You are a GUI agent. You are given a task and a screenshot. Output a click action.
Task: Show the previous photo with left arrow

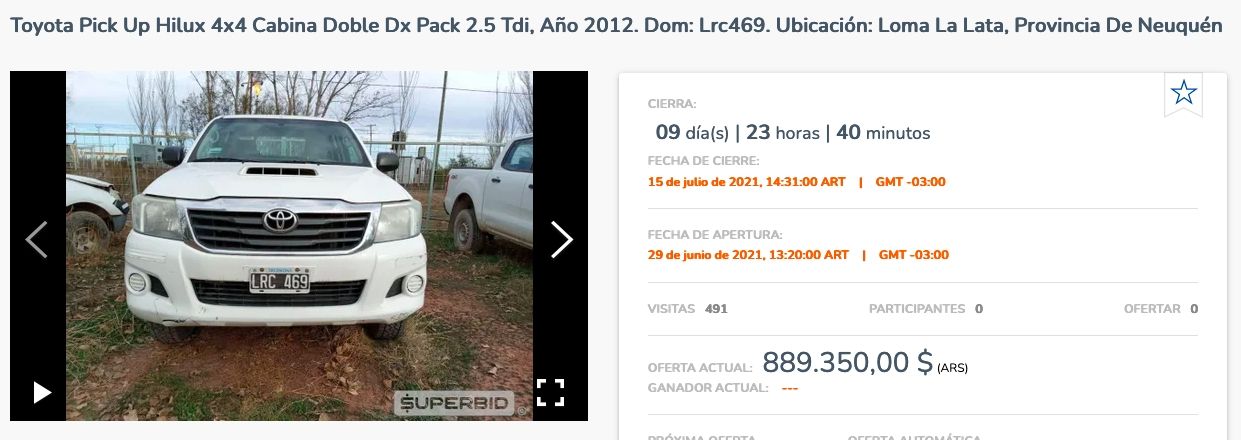pyautogui.click(x=36, y=240)
